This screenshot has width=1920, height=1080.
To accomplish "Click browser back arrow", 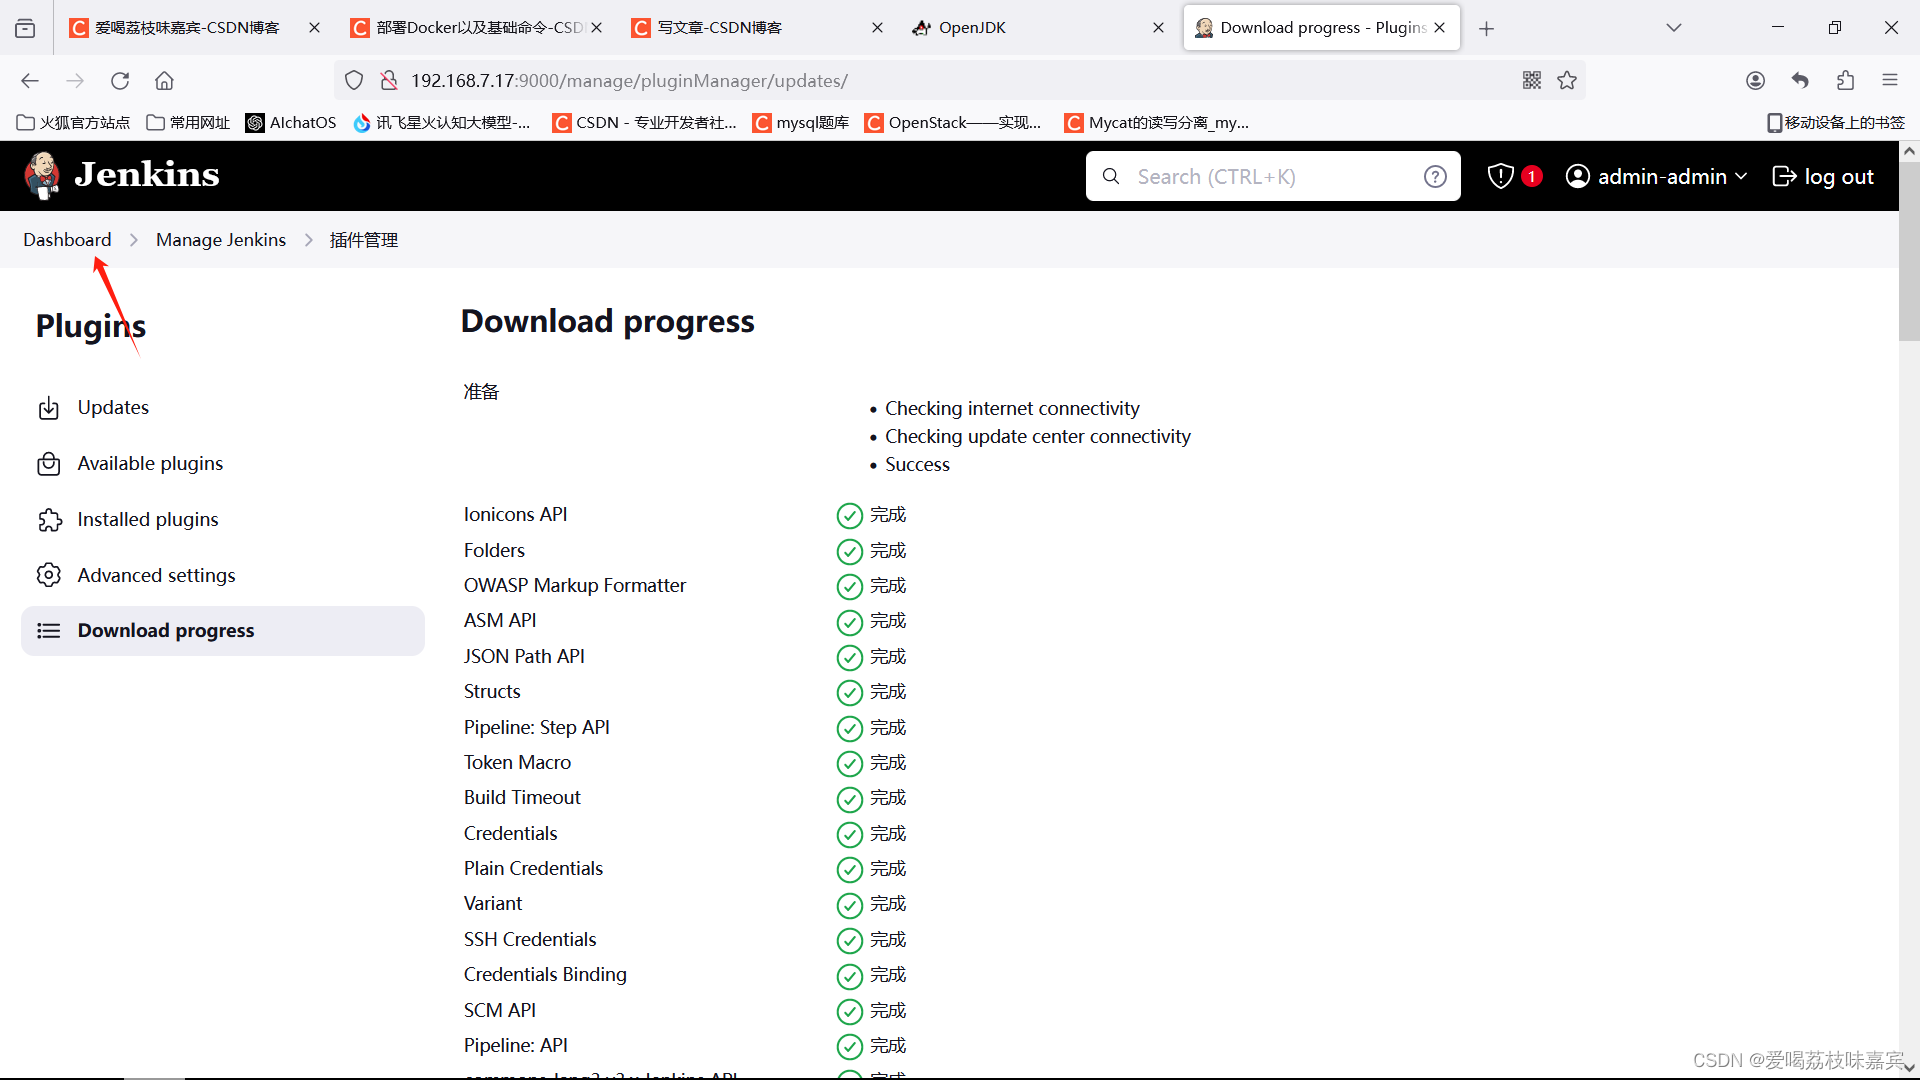I will 30,81.
